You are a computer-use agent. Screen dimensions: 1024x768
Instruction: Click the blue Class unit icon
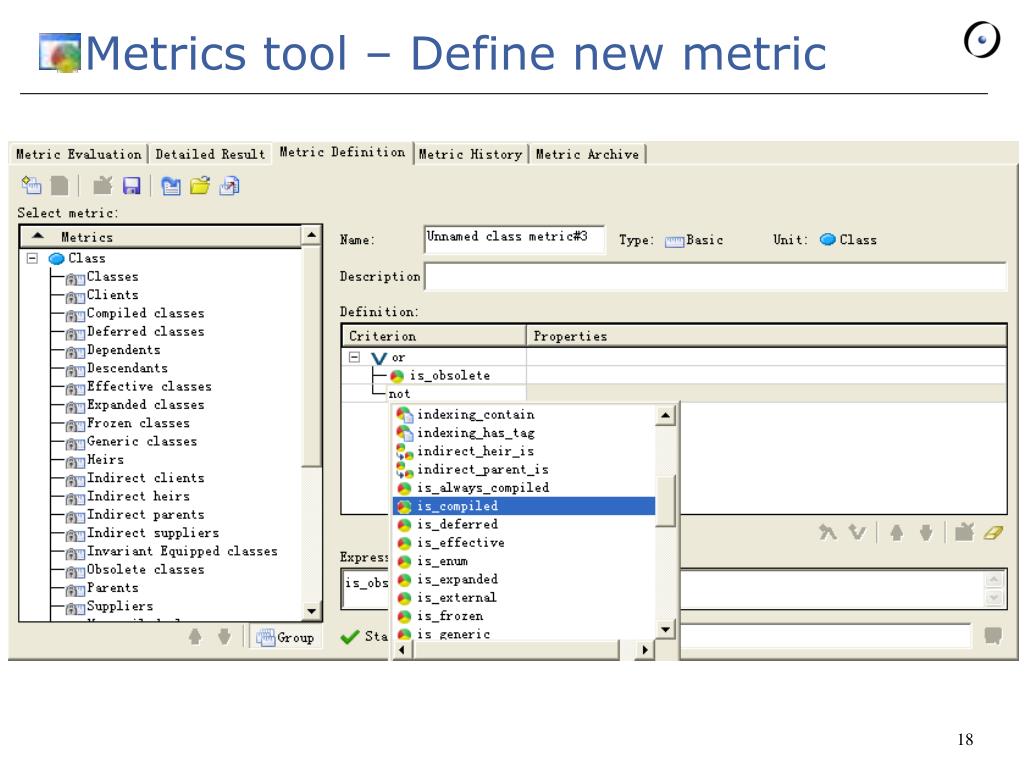coord(827,240)
